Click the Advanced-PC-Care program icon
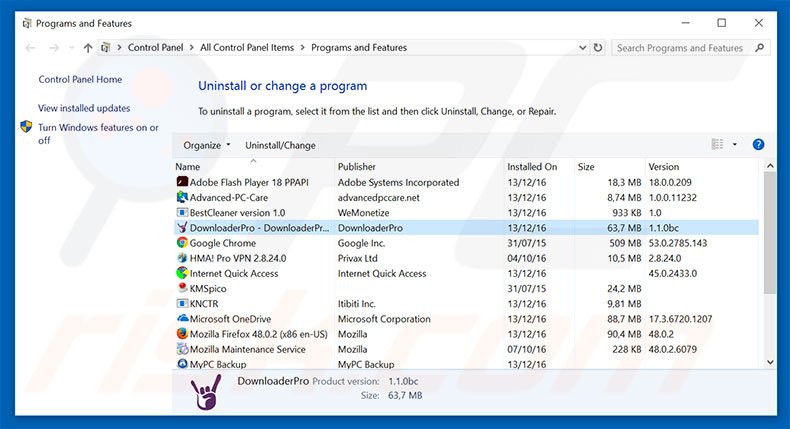Screen dimensions: 790x429 (182, 197)
